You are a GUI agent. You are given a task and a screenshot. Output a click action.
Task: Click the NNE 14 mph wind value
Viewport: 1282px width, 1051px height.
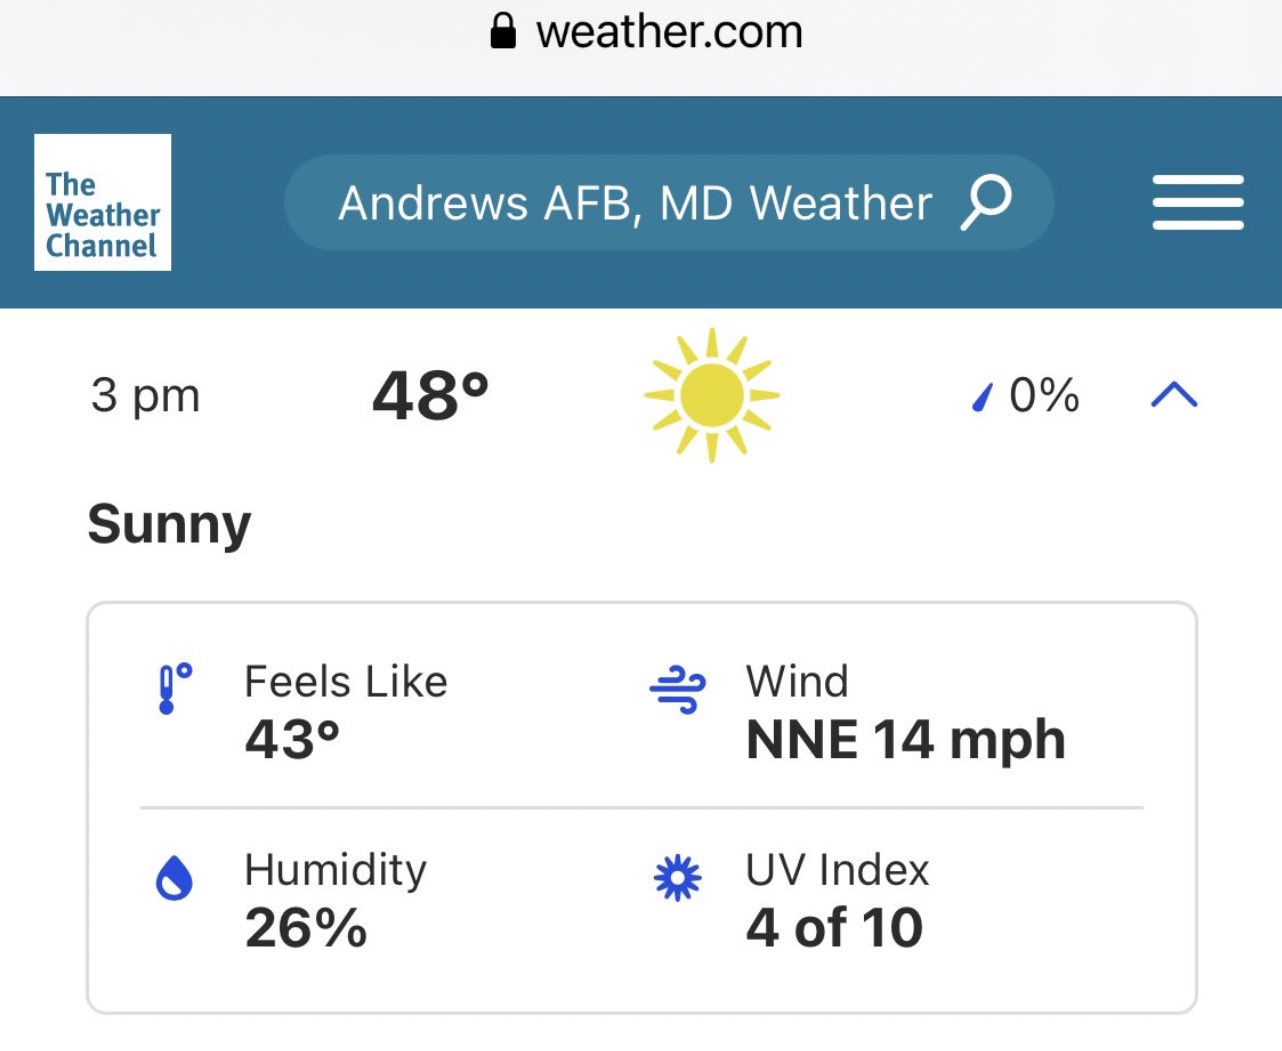905,740
